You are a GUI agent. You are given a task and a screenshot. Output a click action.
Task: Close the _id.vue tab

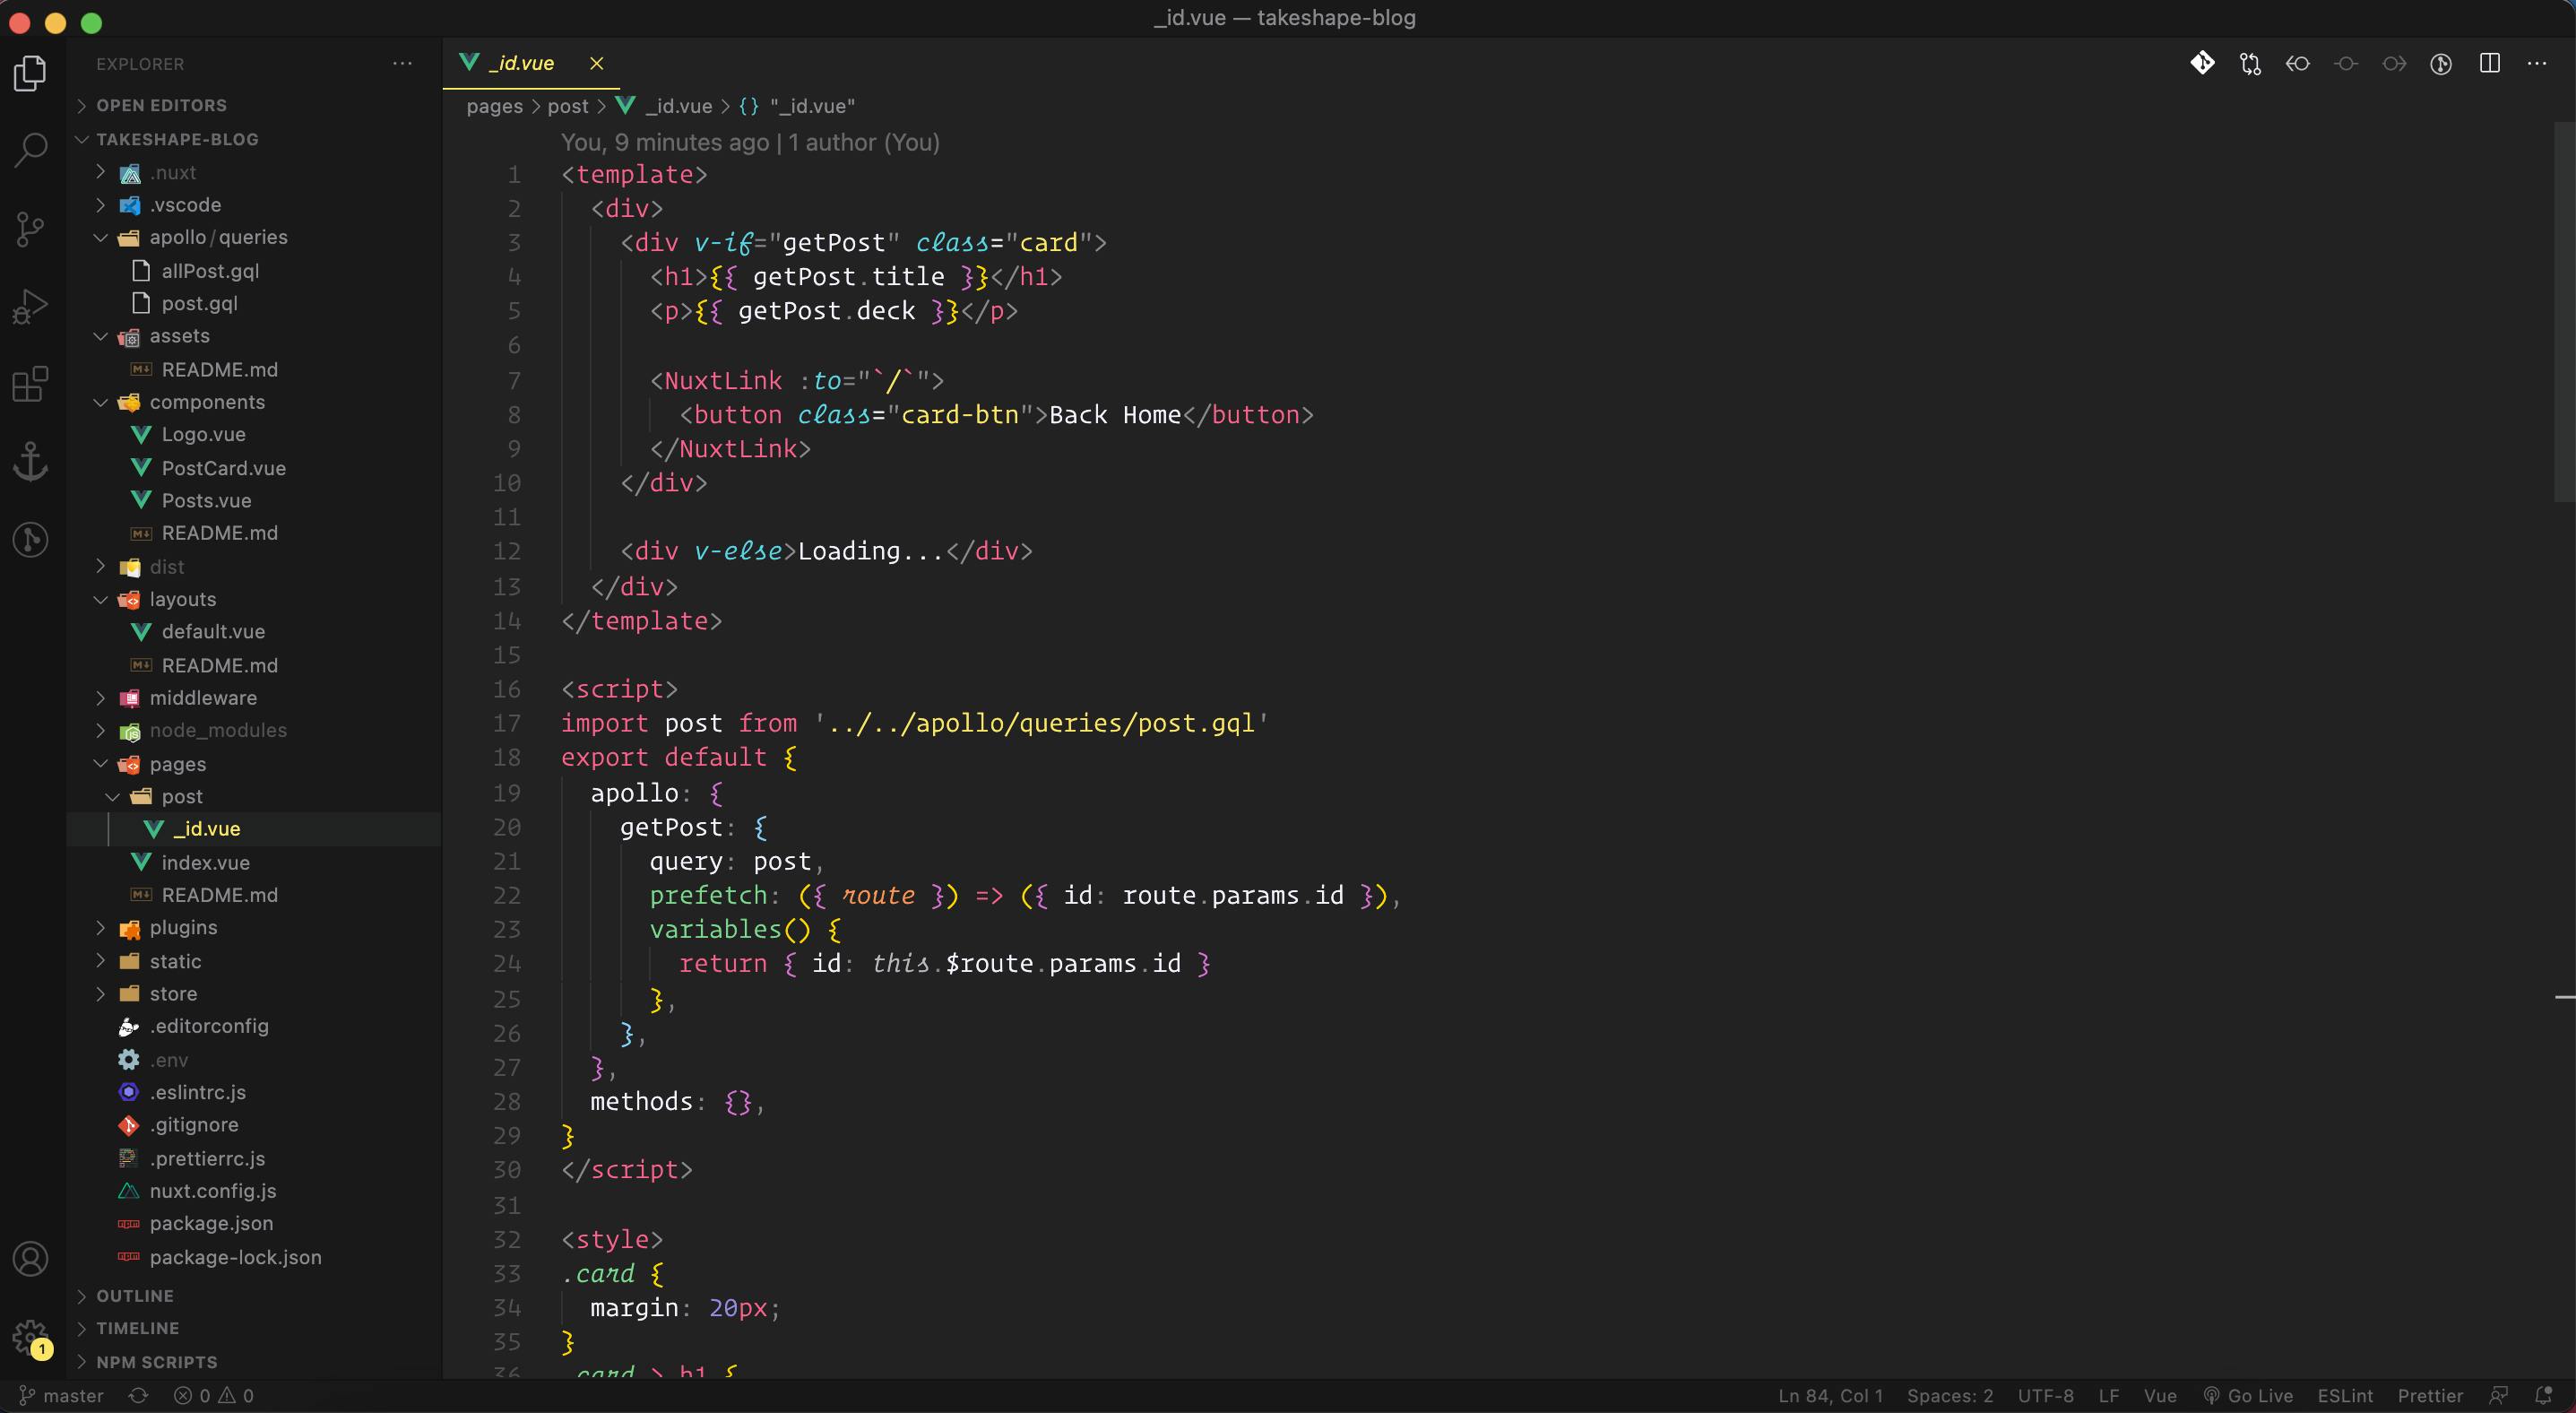tap(597, 64)
